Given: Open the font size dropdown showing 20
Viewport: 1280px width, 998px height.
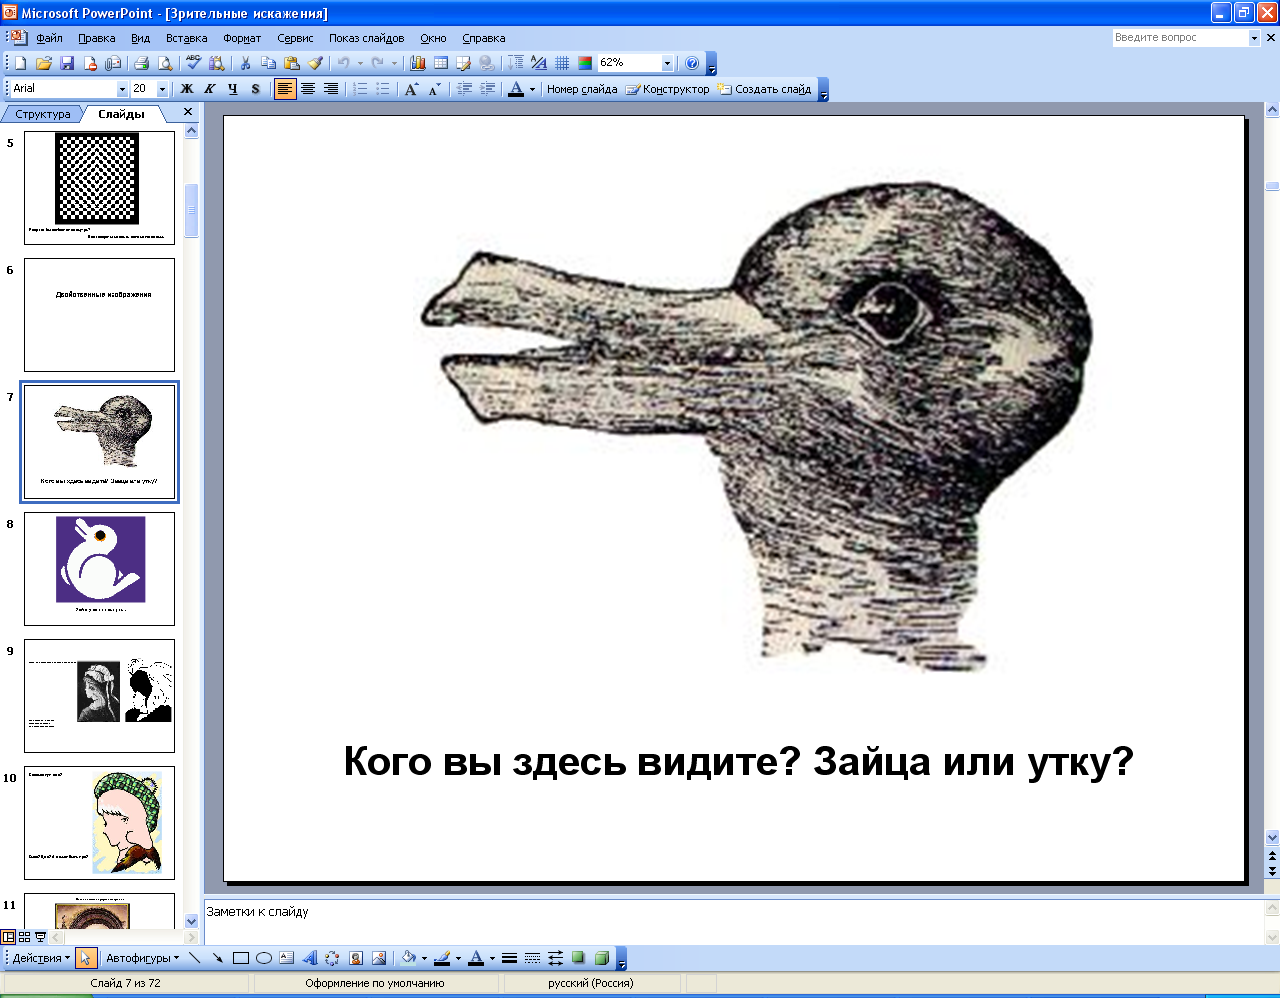Looking at the screenshot, I should point(162,89).
